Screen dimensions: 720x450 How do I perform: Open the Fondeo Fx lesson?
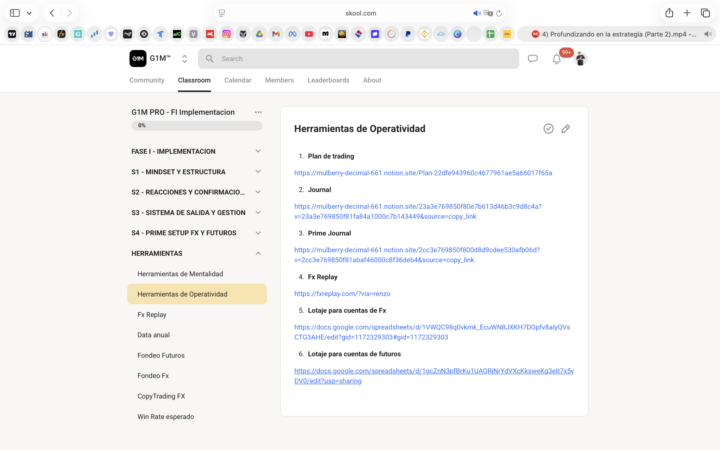click(197, 376)
